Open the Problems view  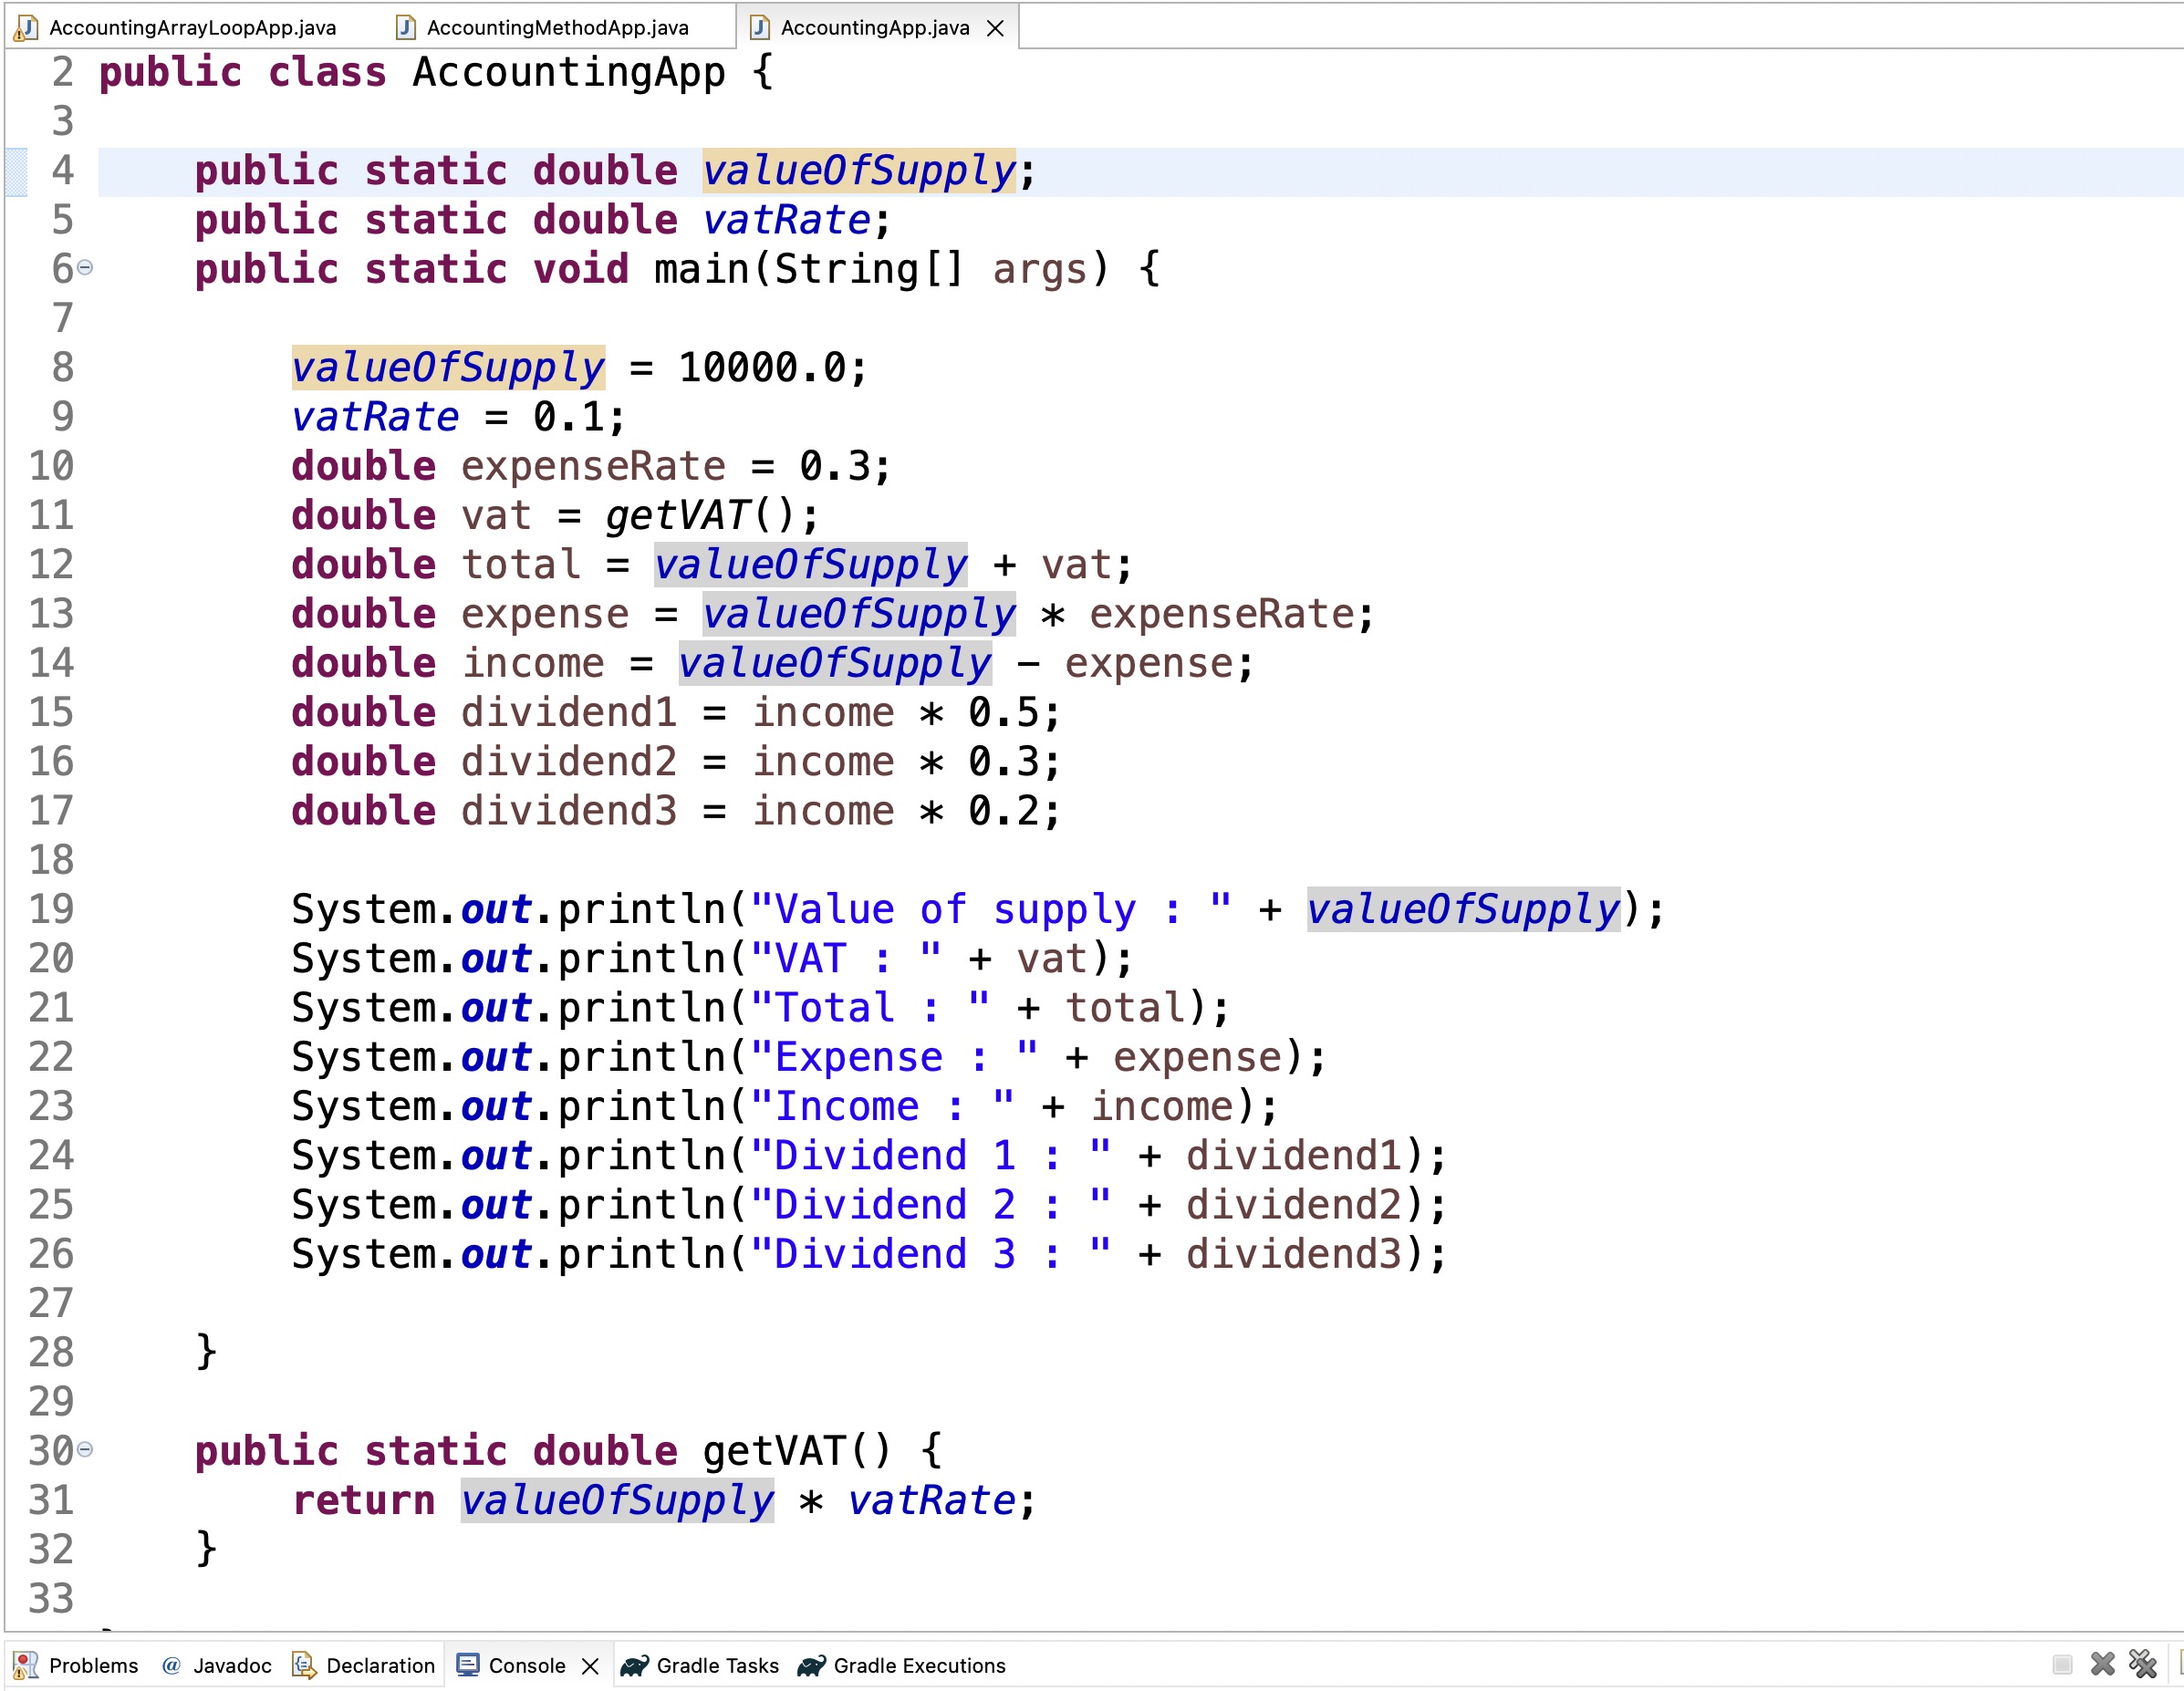point(92,1665)
